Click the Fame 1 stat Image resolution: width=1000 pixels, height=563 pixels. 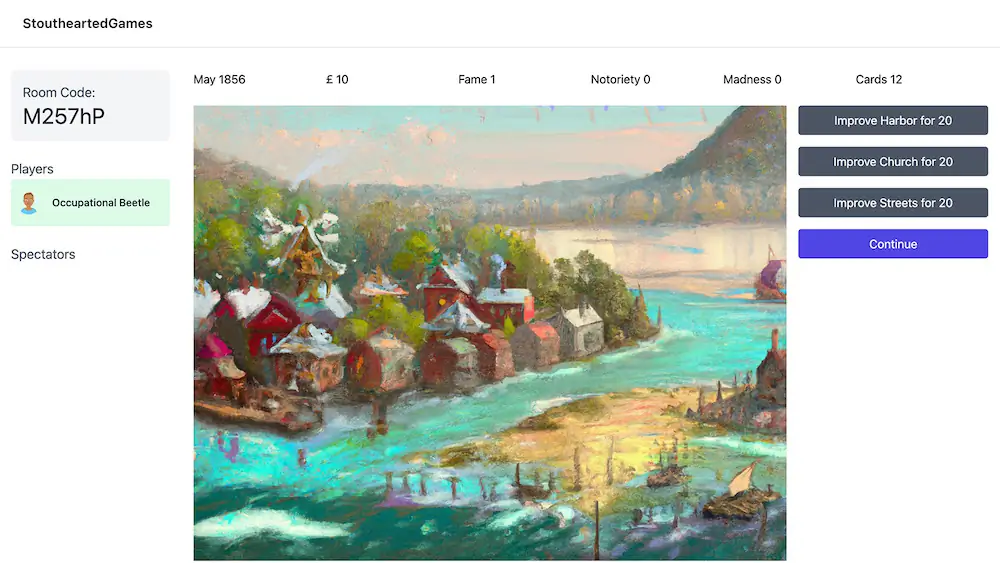coord(476,80)
